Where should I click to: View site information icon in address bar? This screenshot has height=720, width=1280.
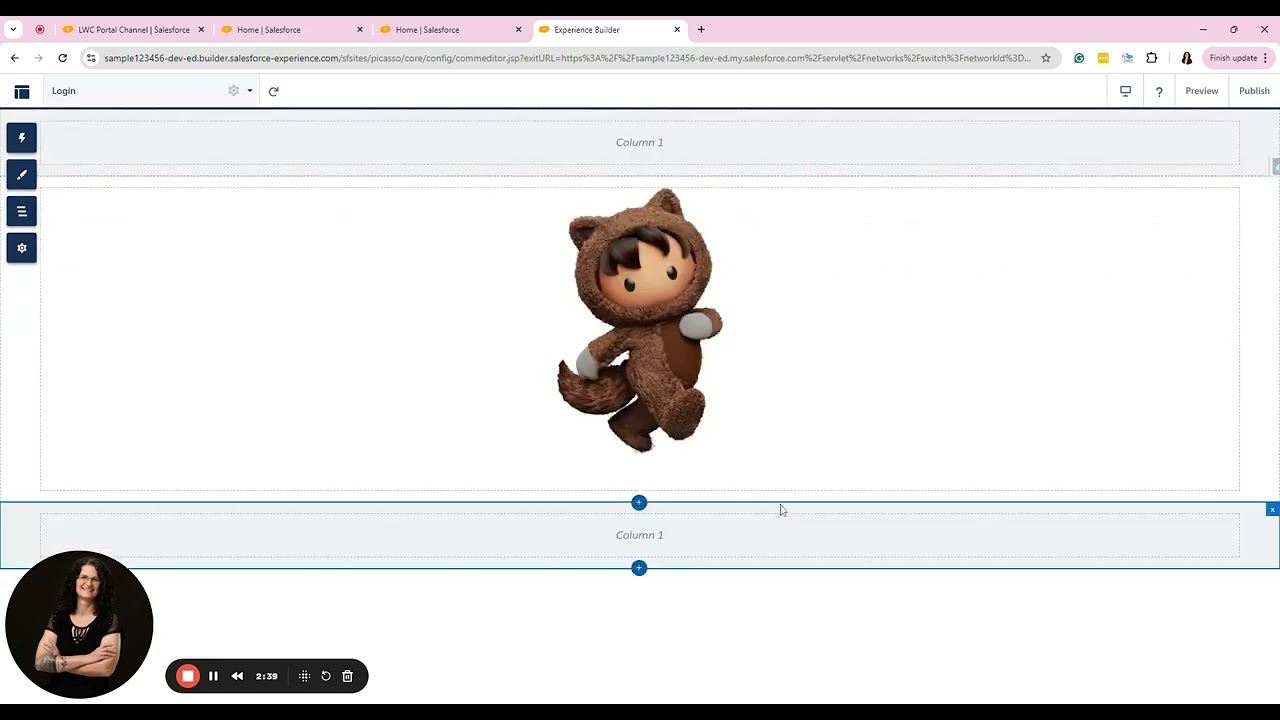91,58
